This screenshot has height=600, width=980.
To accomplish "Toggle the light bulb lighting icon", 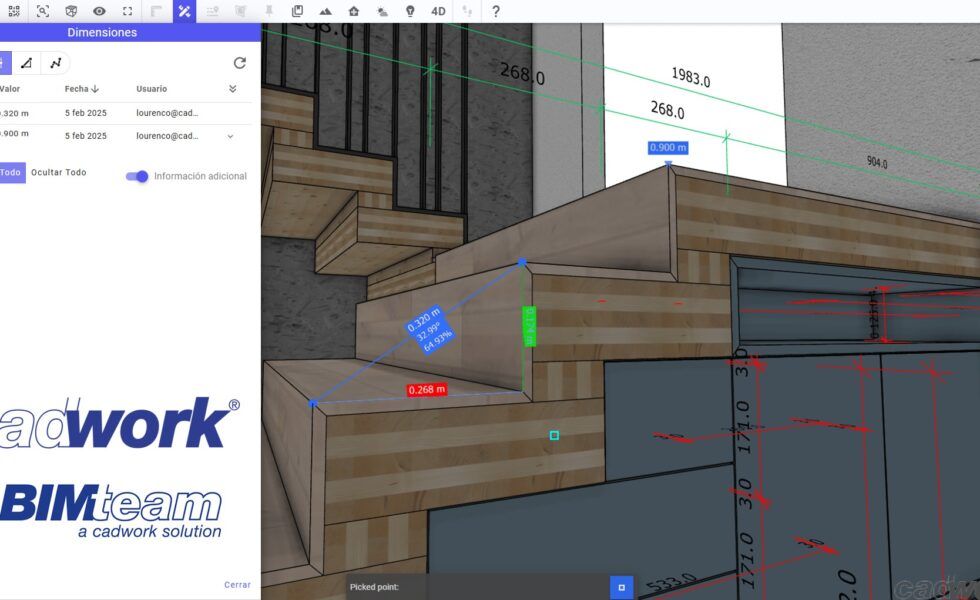I will [410, 11].
